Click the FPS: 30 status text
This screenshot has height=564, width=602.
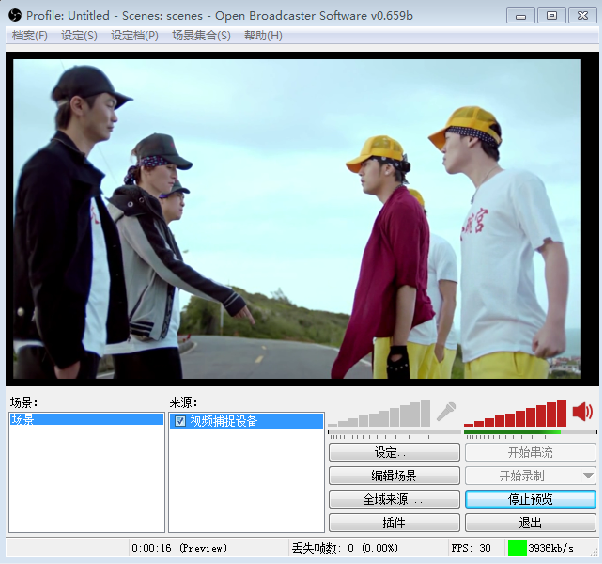[x=471, y=548]
